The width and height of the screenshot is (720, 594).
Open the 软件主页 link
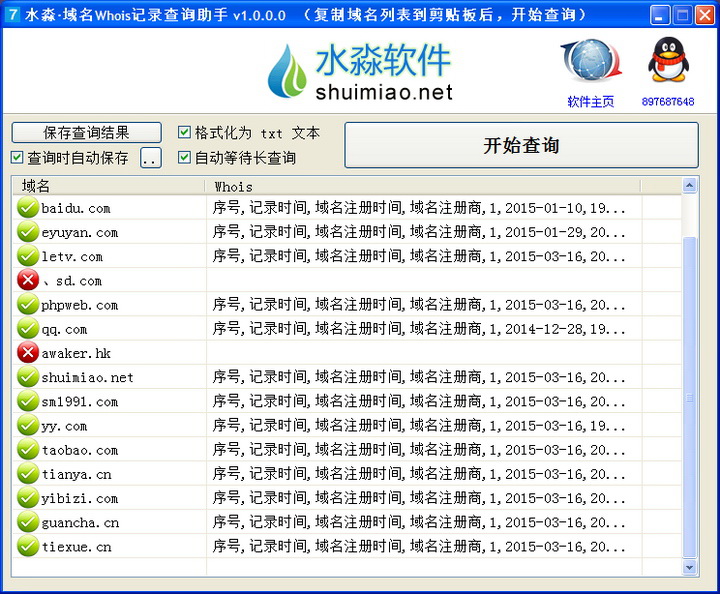tap(591, 101)
